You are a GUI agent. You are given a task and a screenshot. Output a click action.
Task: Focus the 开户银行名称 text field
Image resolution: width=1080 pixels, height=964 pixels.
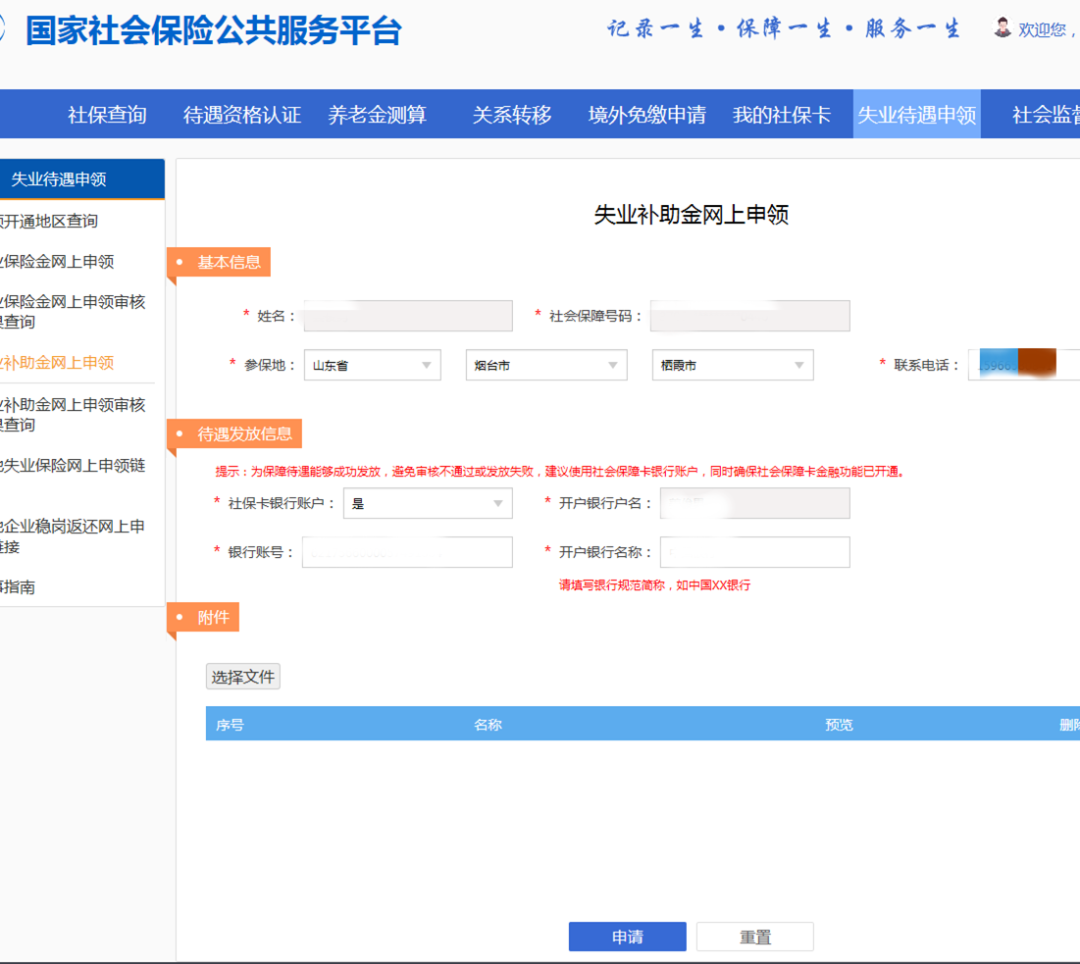(754, 552)
